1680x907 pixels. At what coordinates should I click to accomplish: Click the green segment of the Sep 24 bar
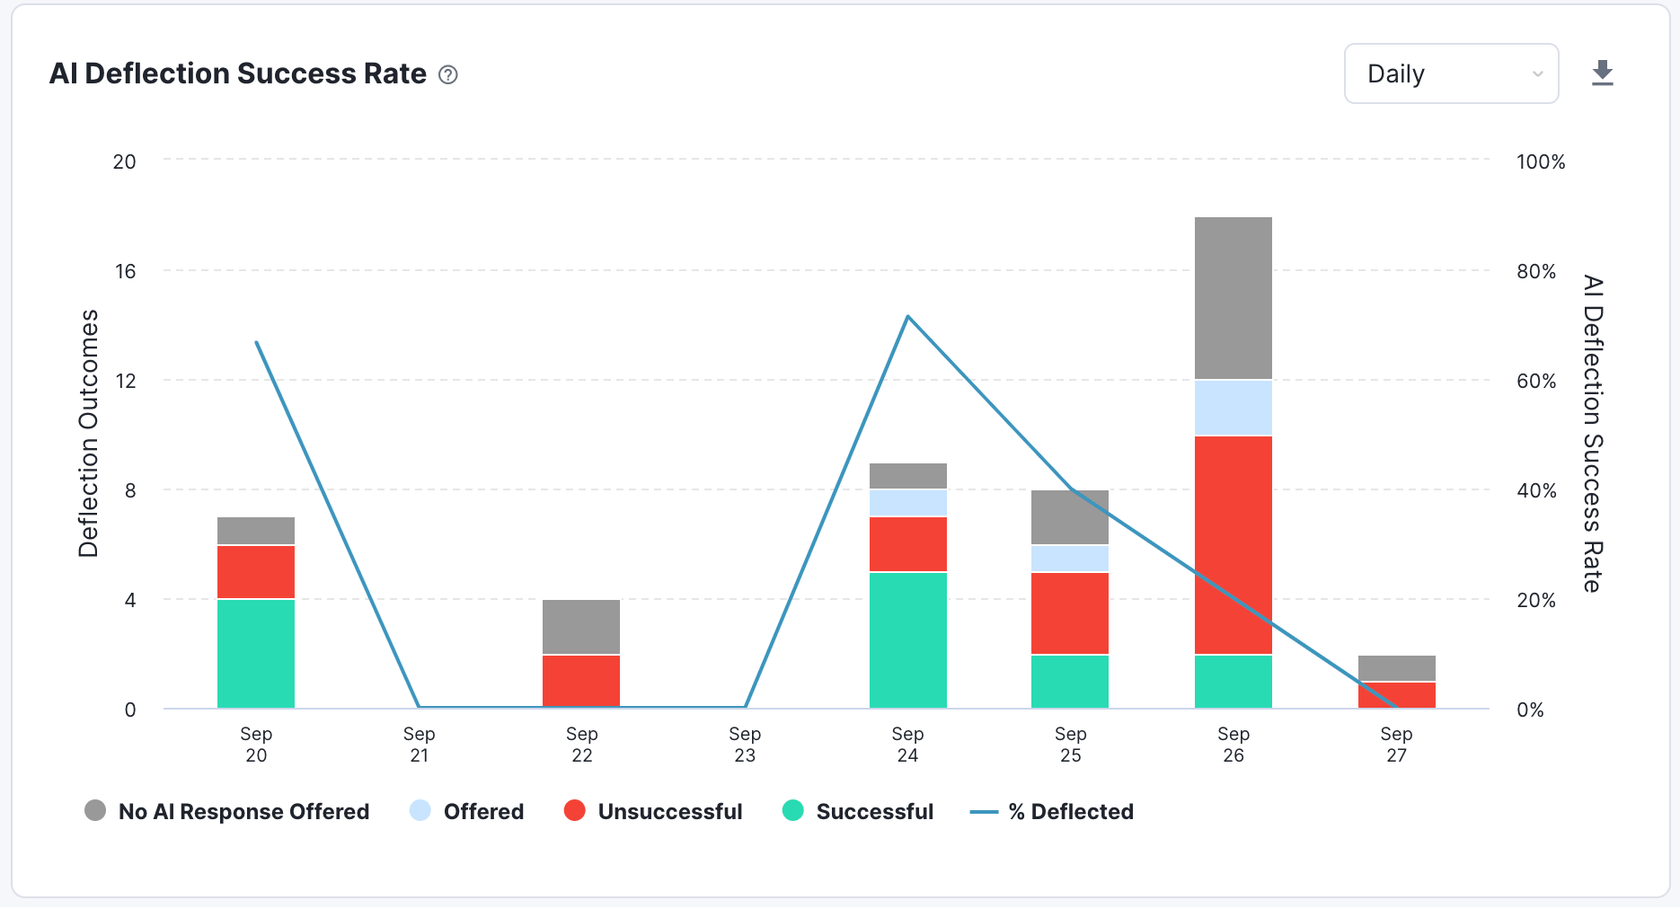tap(907, 640)
